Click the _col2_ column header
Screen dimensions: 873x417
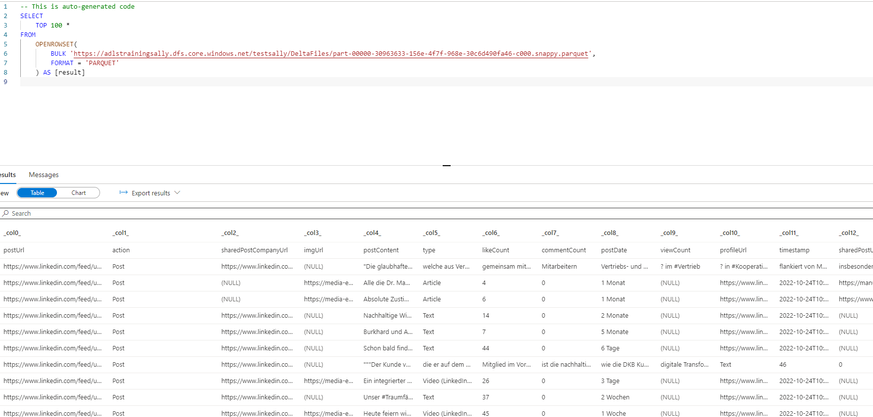(230, 233)
